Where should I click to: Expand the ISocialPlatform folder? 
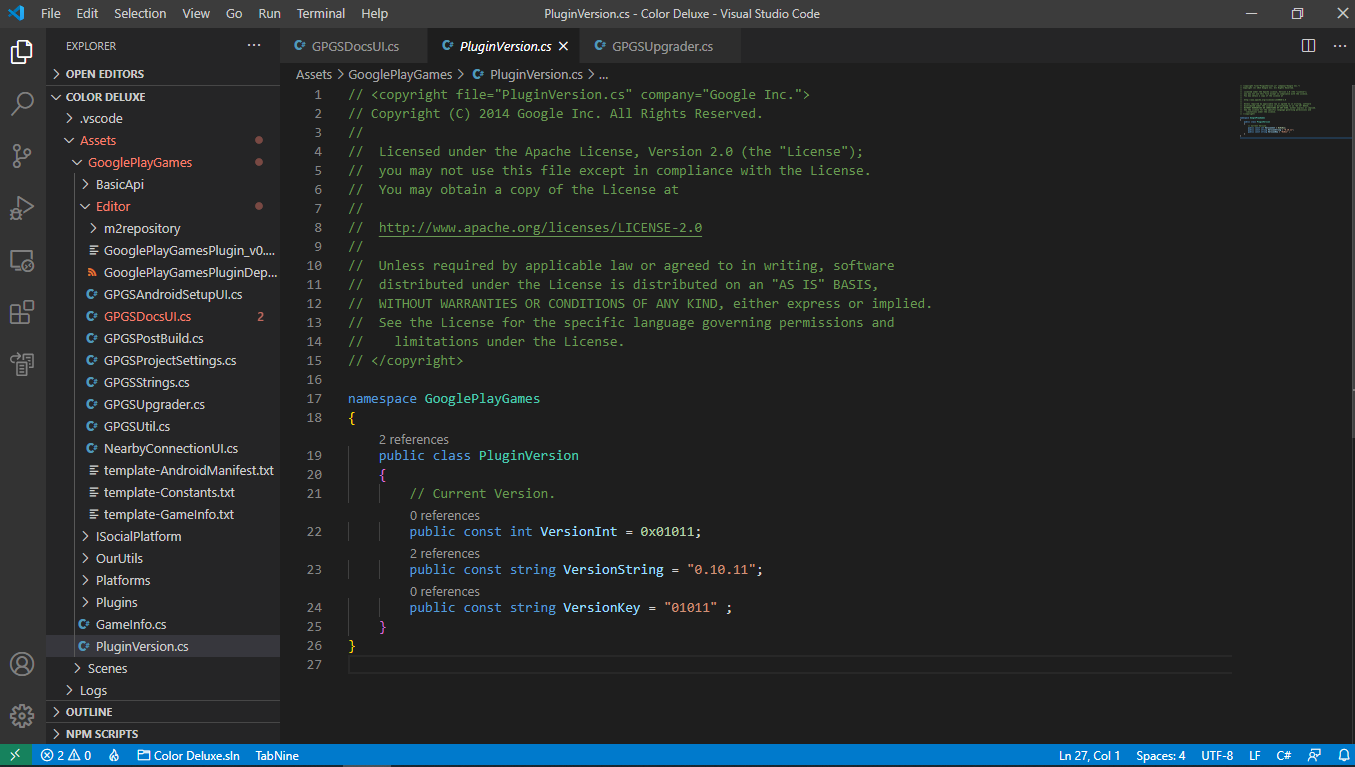(163, 536)
